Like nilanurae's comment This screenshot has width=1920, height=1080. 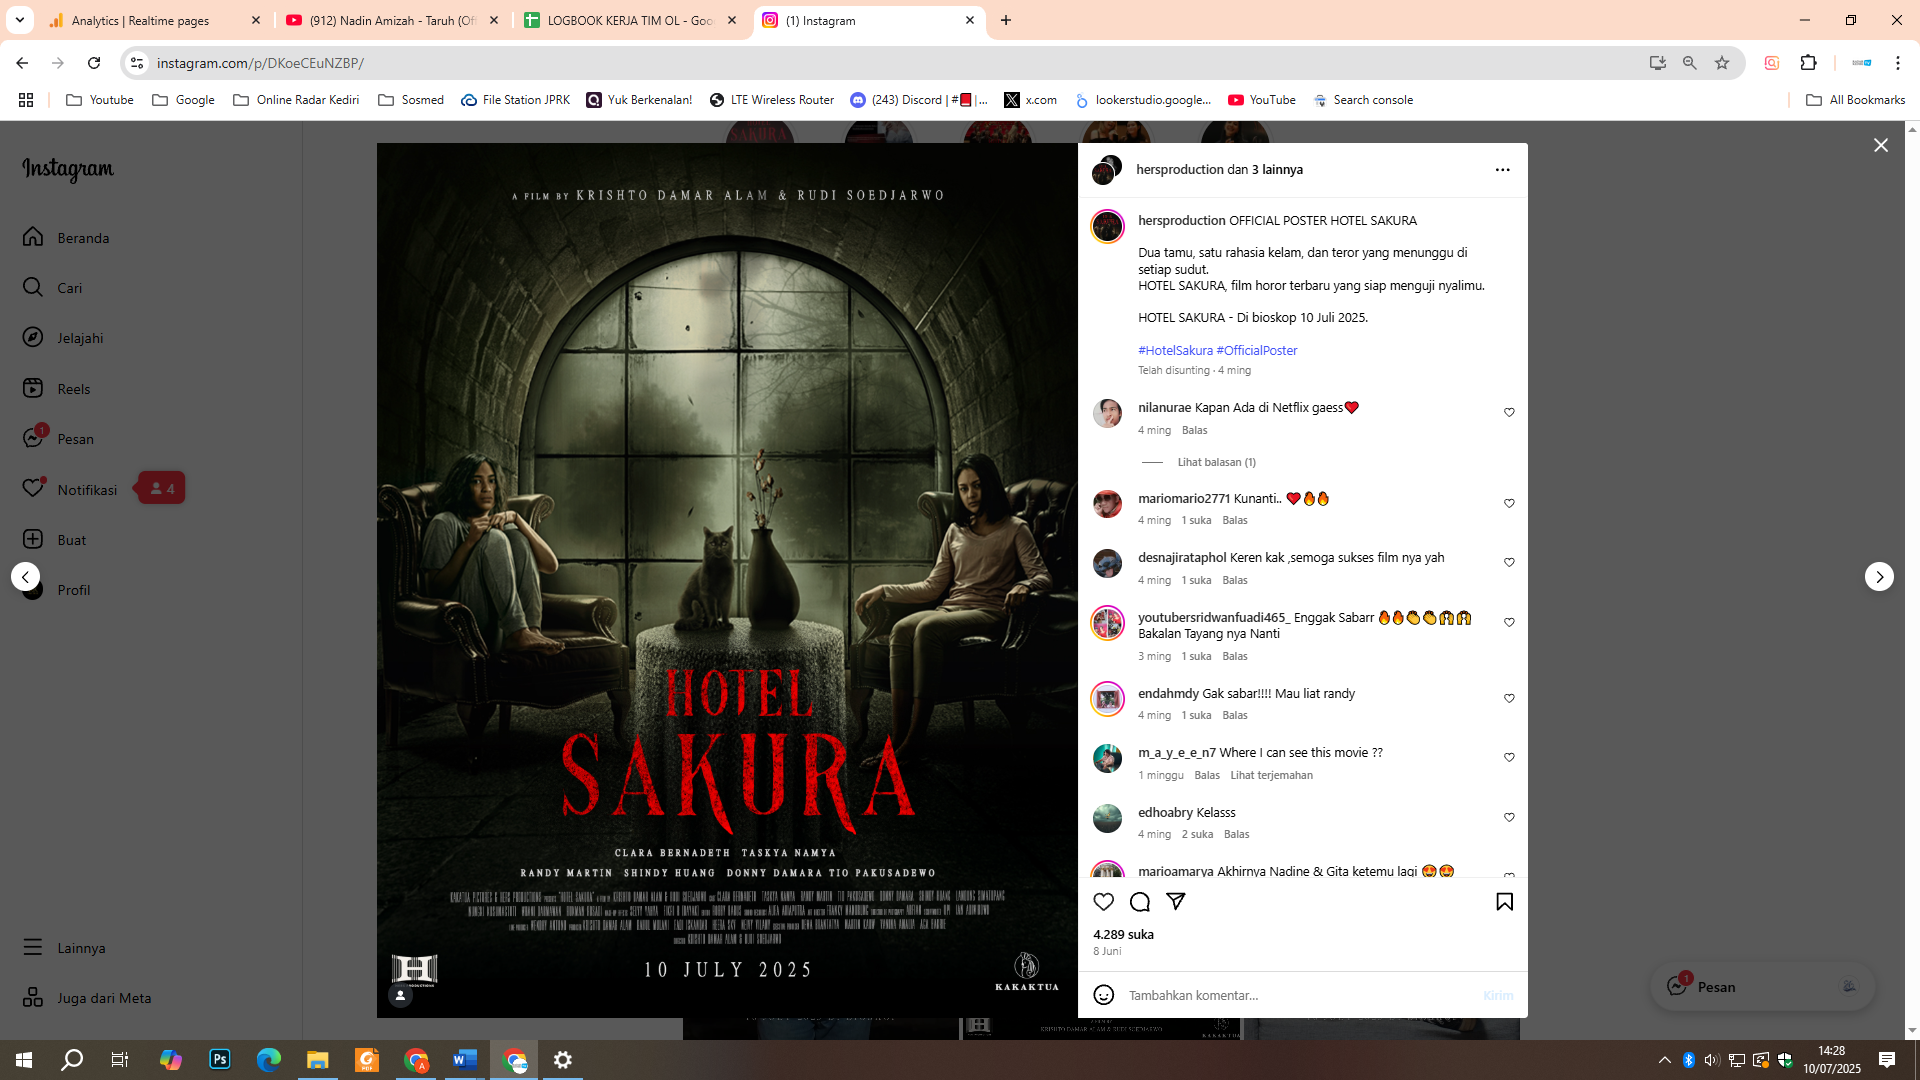pos(1509,412)
